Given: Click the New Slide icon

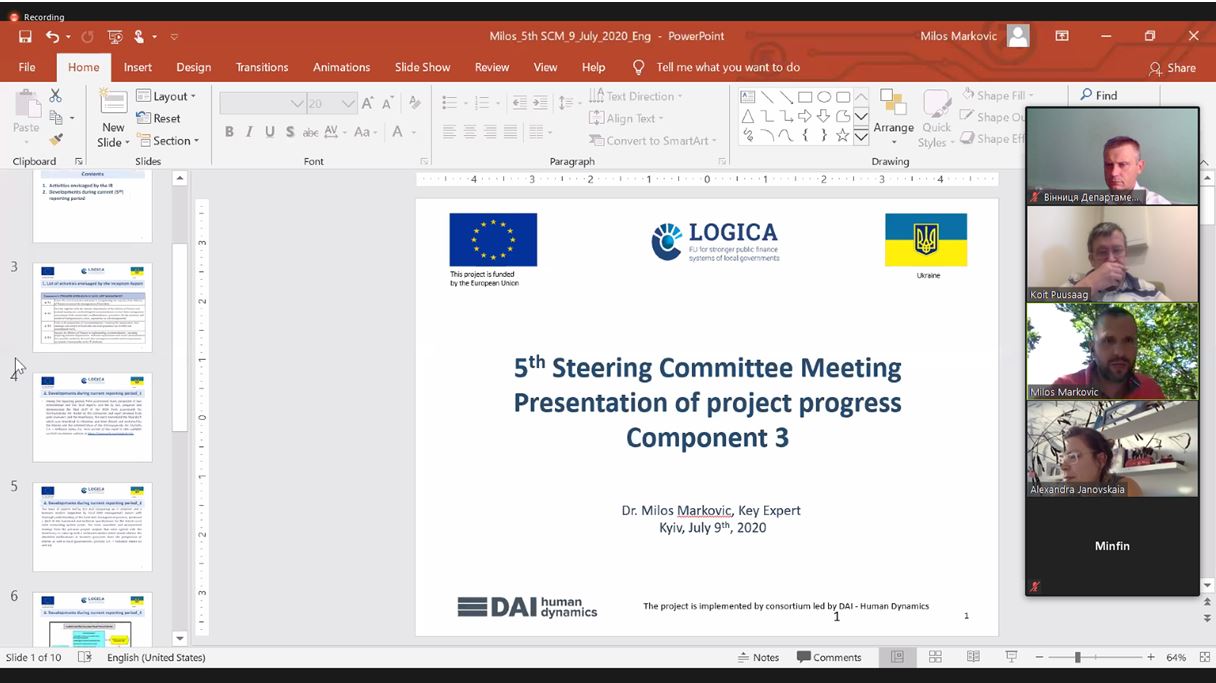Looking at the screenshot, I should (113, 102).
